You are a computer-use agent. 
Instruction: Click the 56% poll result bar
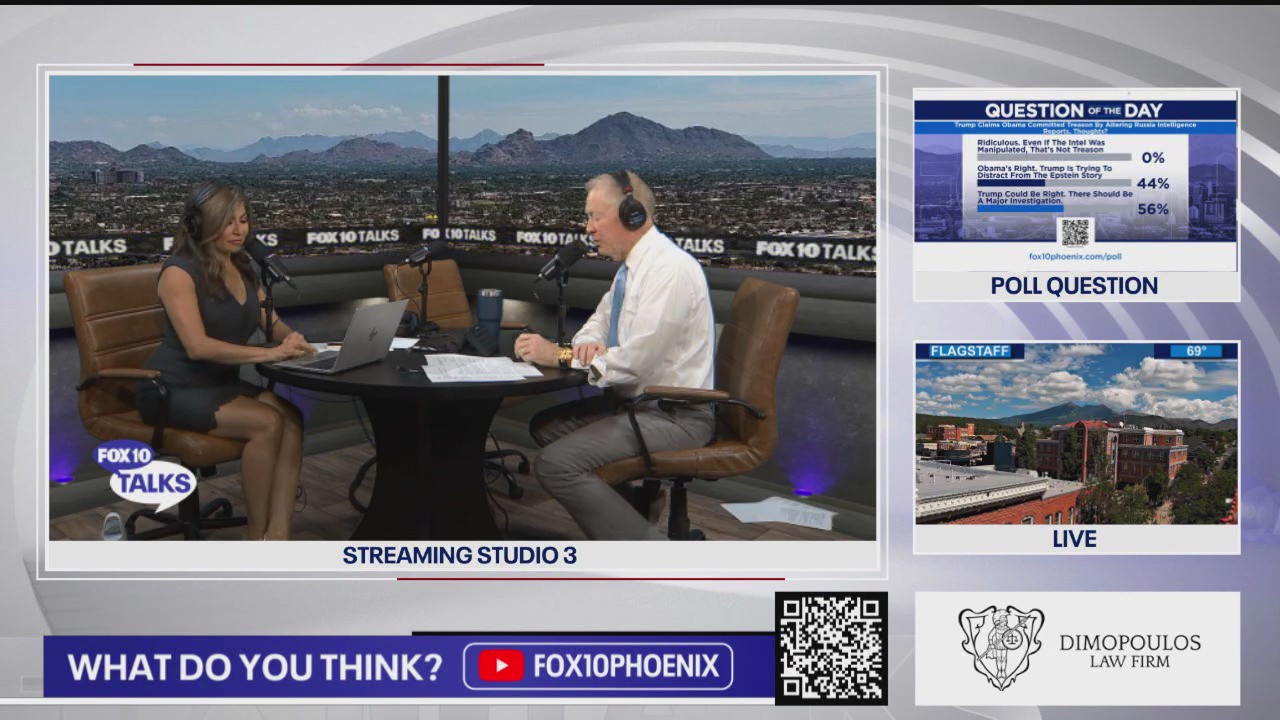(x=1020, y=209)
